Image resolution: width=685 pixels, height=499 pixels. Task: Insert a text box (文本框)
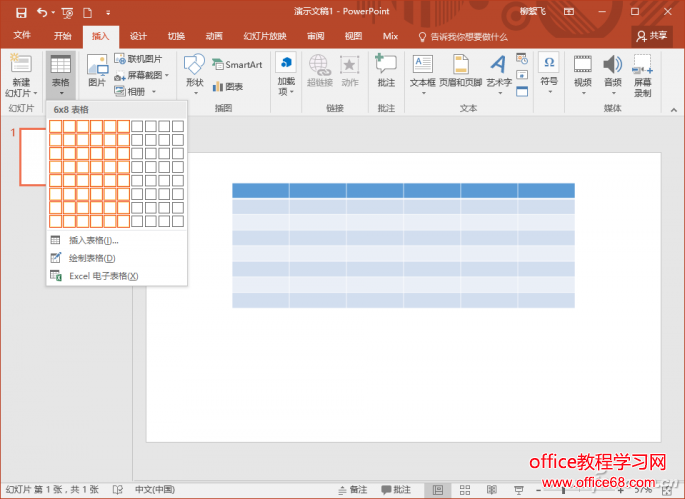423,72
